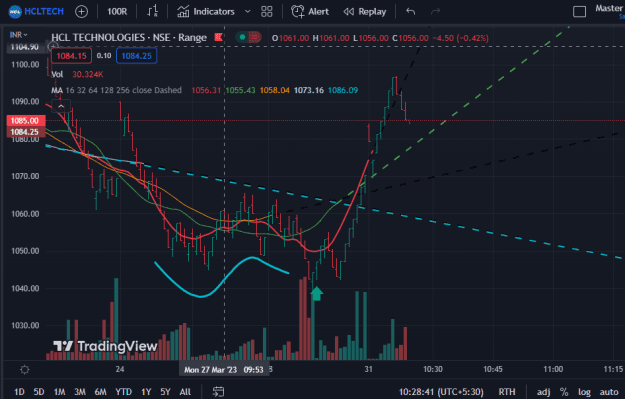This screenshot has width=625, height=399.
Task: Toggle percent scale mode
Action: (x=564, y=392)
